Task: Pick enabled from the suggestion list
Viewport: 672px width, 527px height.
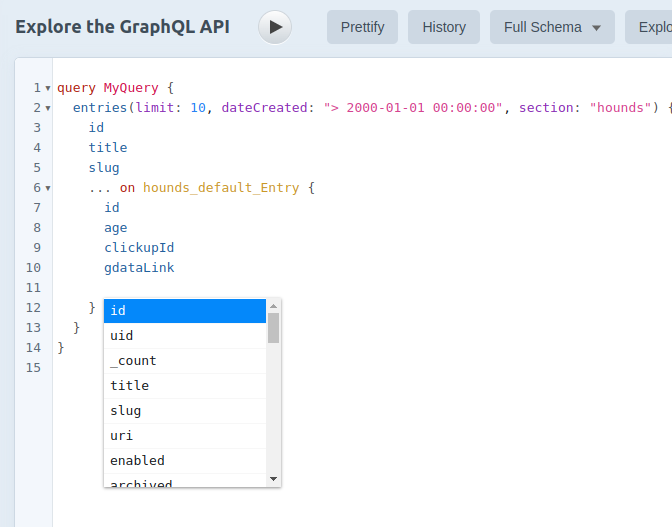Action: point(185,461)
